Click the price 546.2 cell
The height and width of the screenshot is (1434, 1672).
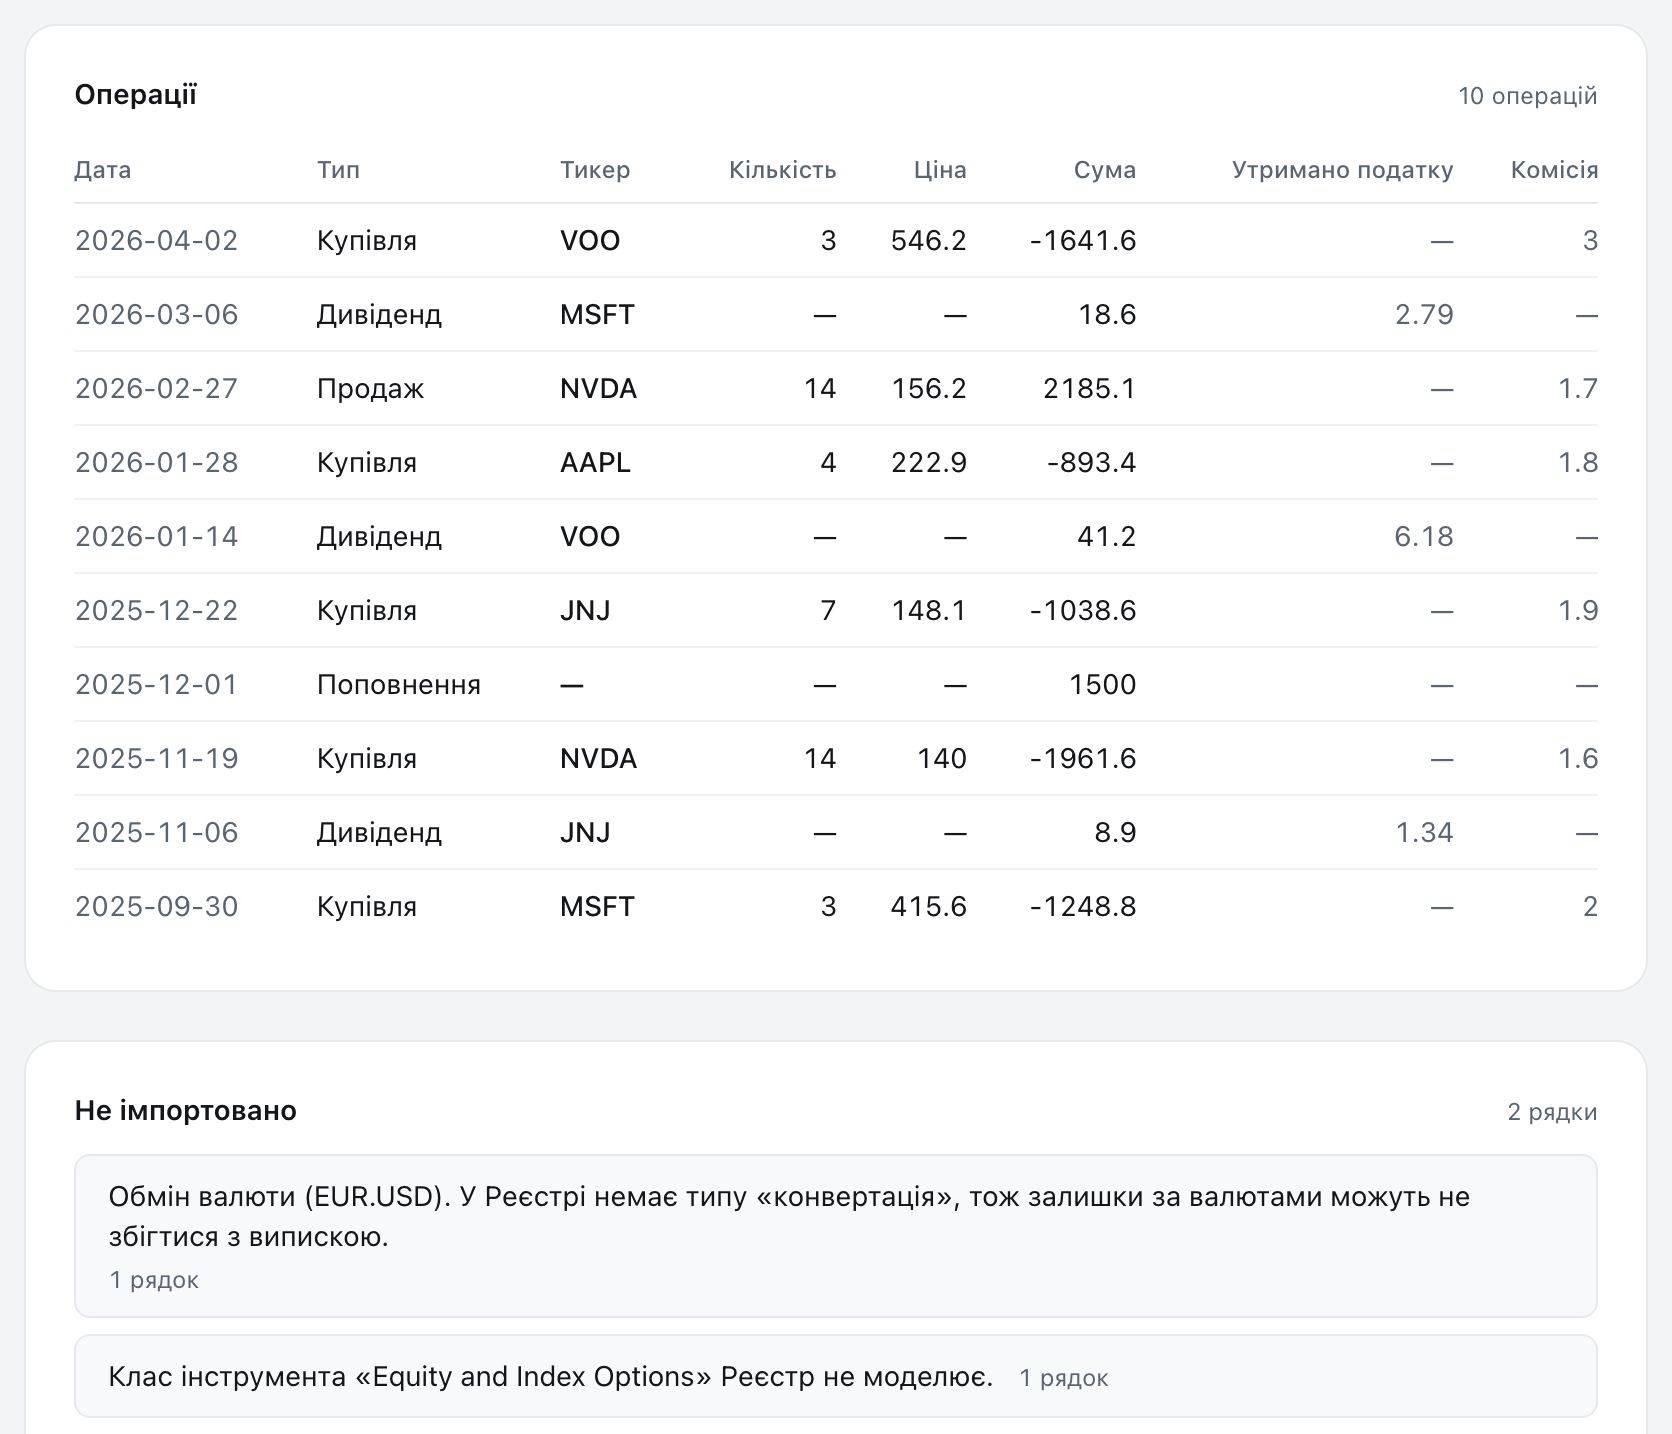pyautogui.click(x=929, y=241)
